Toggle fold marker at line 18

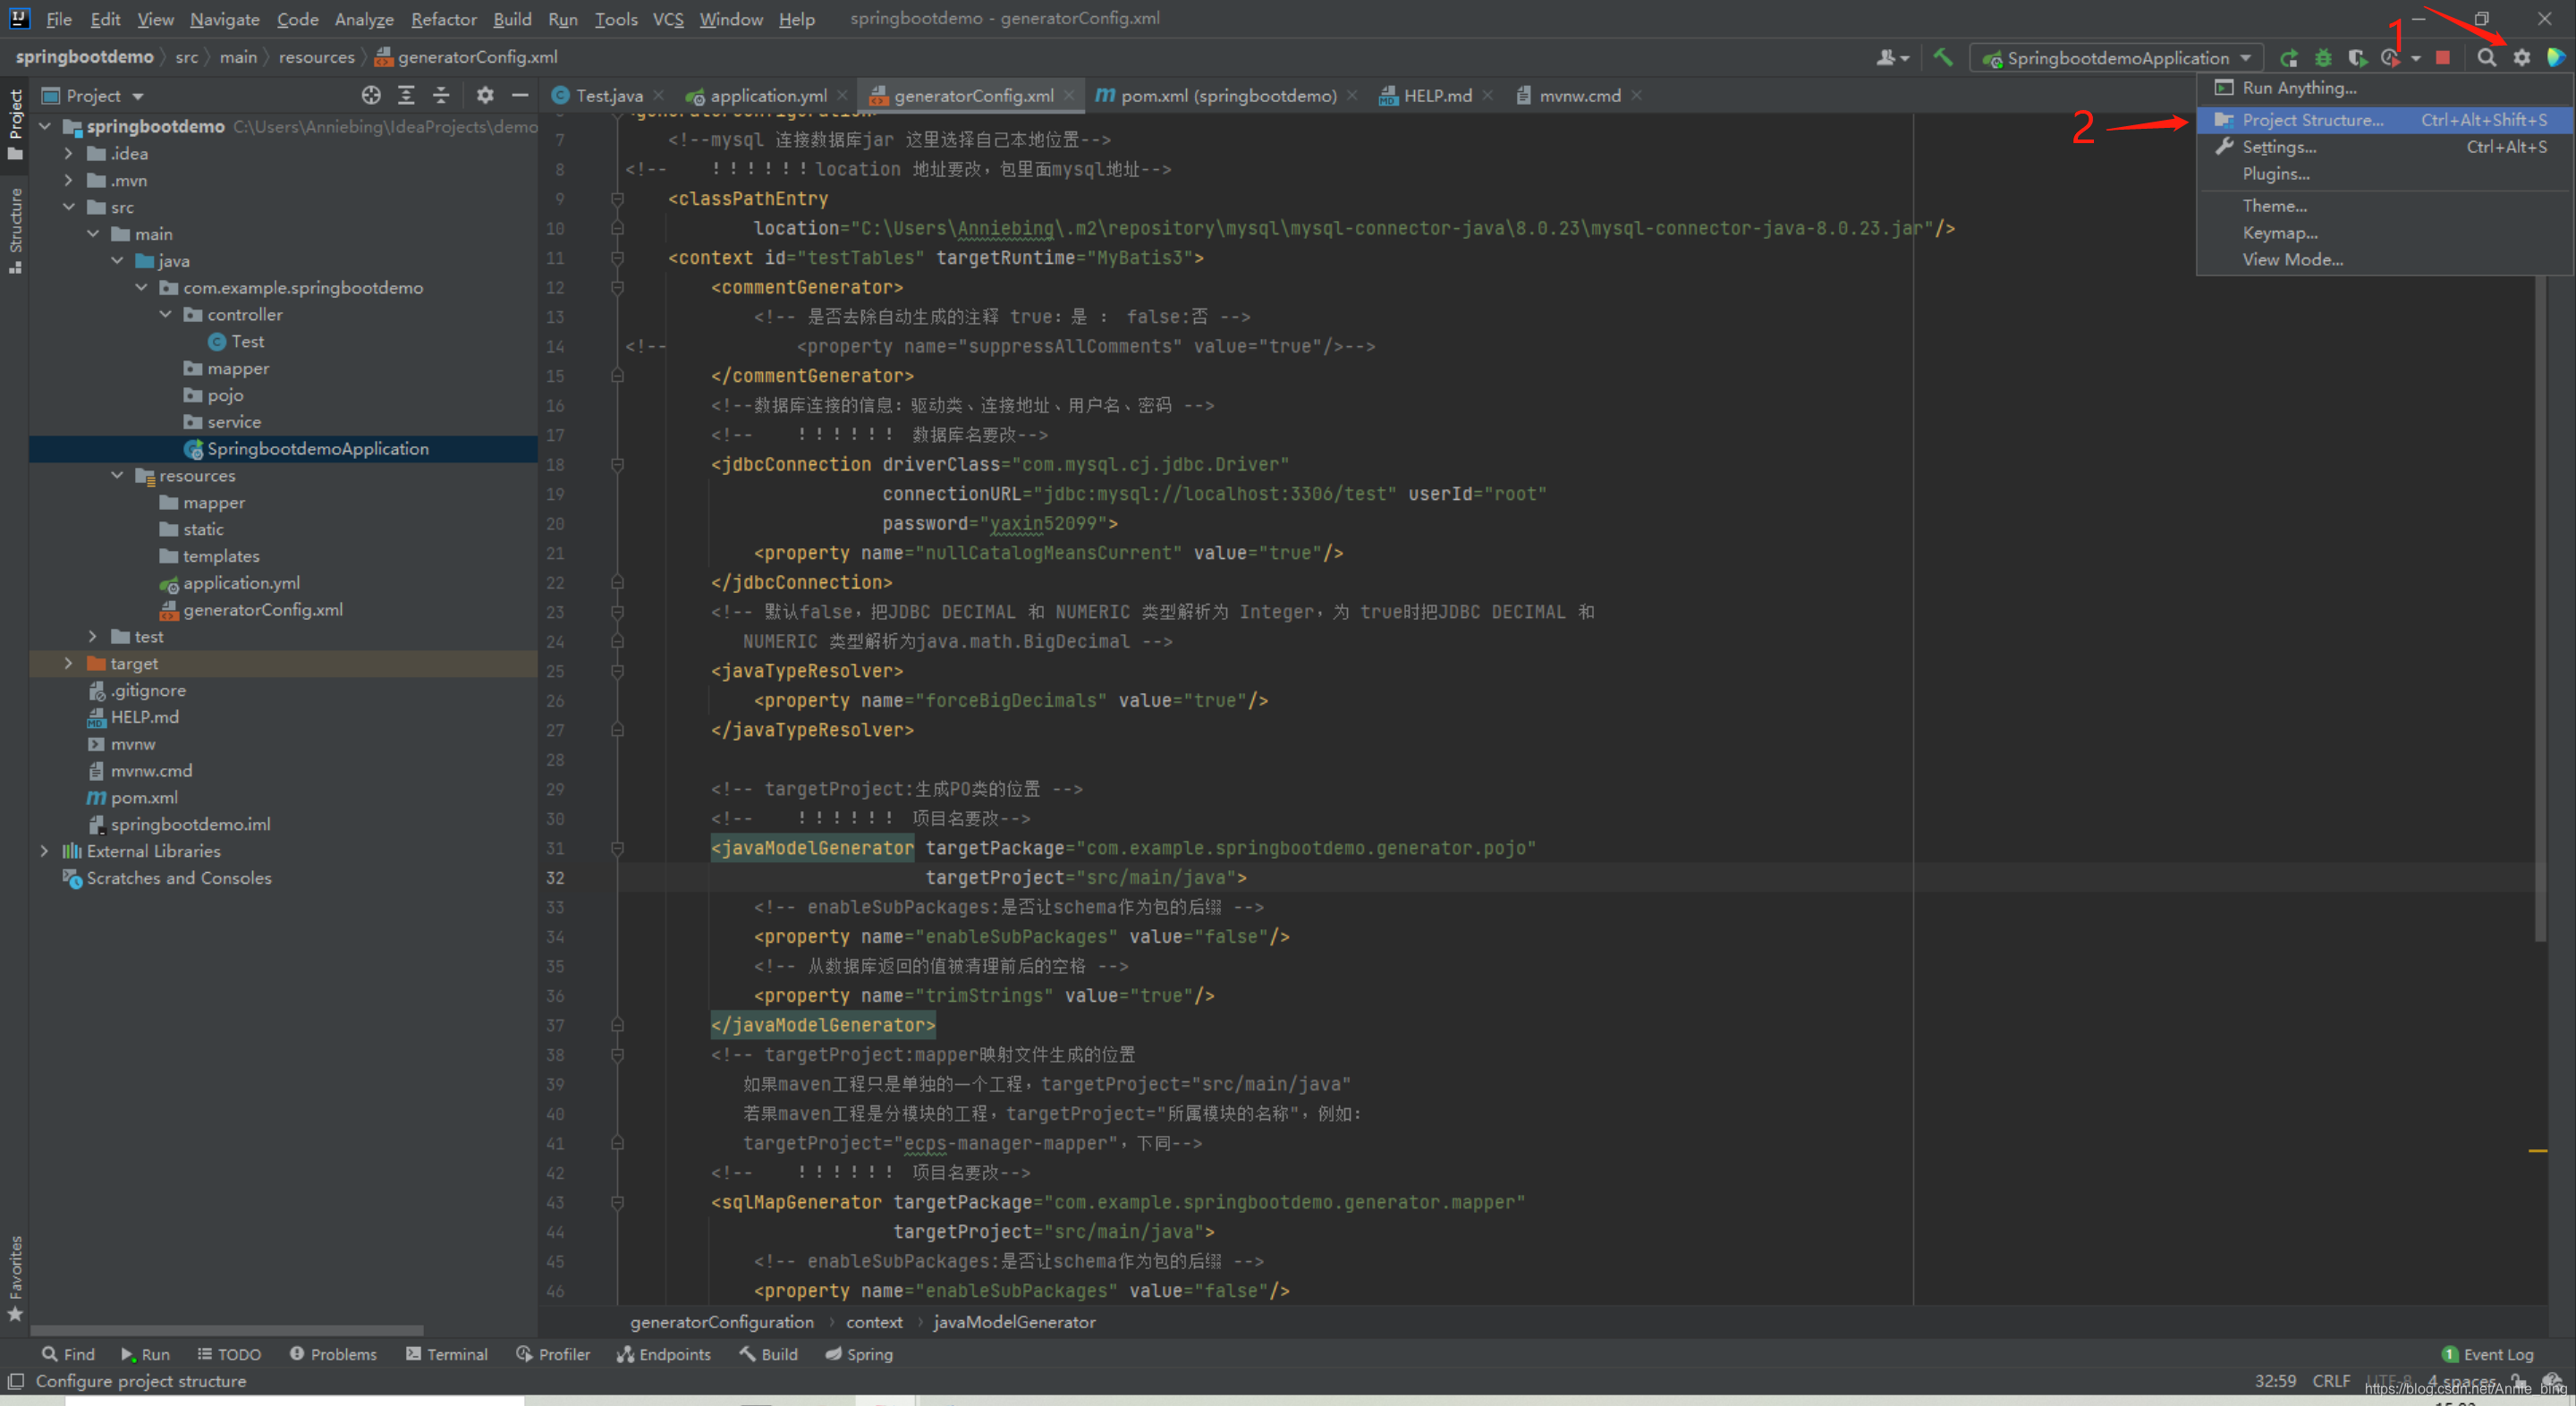coord(617,465)
